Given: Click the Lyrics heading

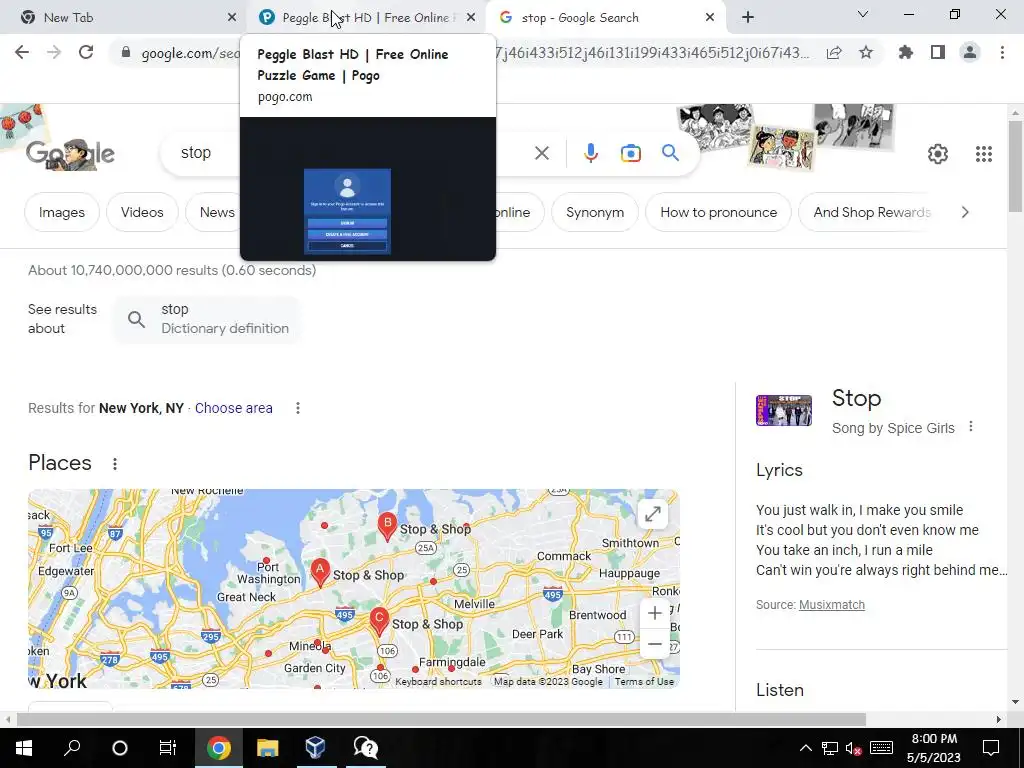Looking at the screenshot, I should tap(779, 470).
